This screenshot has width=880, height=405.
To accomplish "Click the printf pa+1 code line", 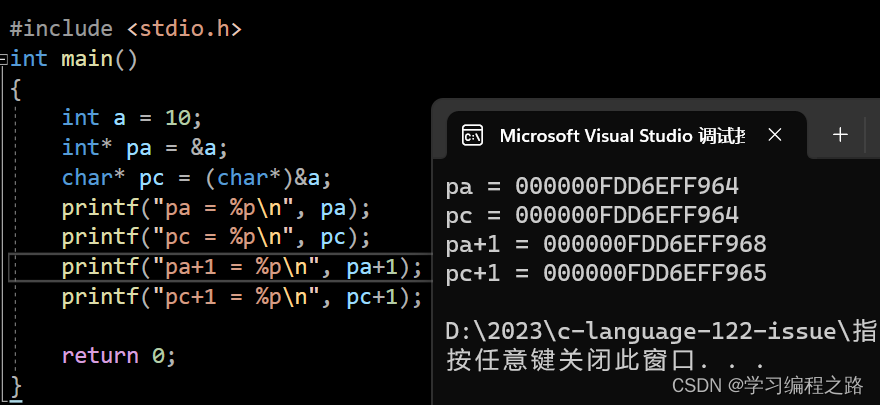I will (242, 268).
